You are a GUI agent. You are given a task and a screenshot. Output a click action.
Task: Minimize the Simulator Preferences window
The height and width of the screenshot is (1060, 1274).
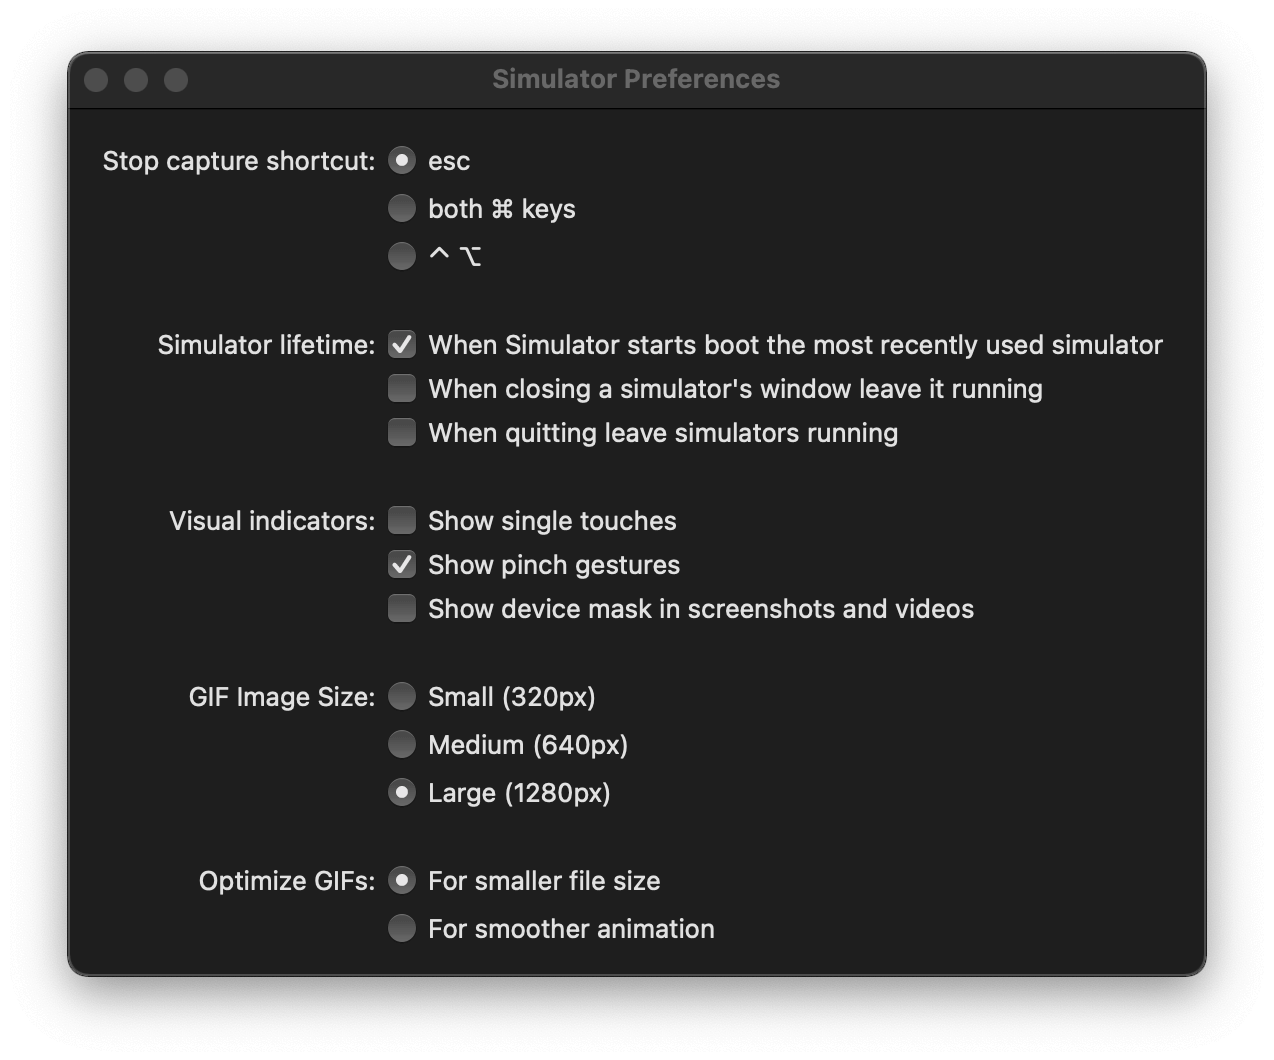tap(136, 80)
